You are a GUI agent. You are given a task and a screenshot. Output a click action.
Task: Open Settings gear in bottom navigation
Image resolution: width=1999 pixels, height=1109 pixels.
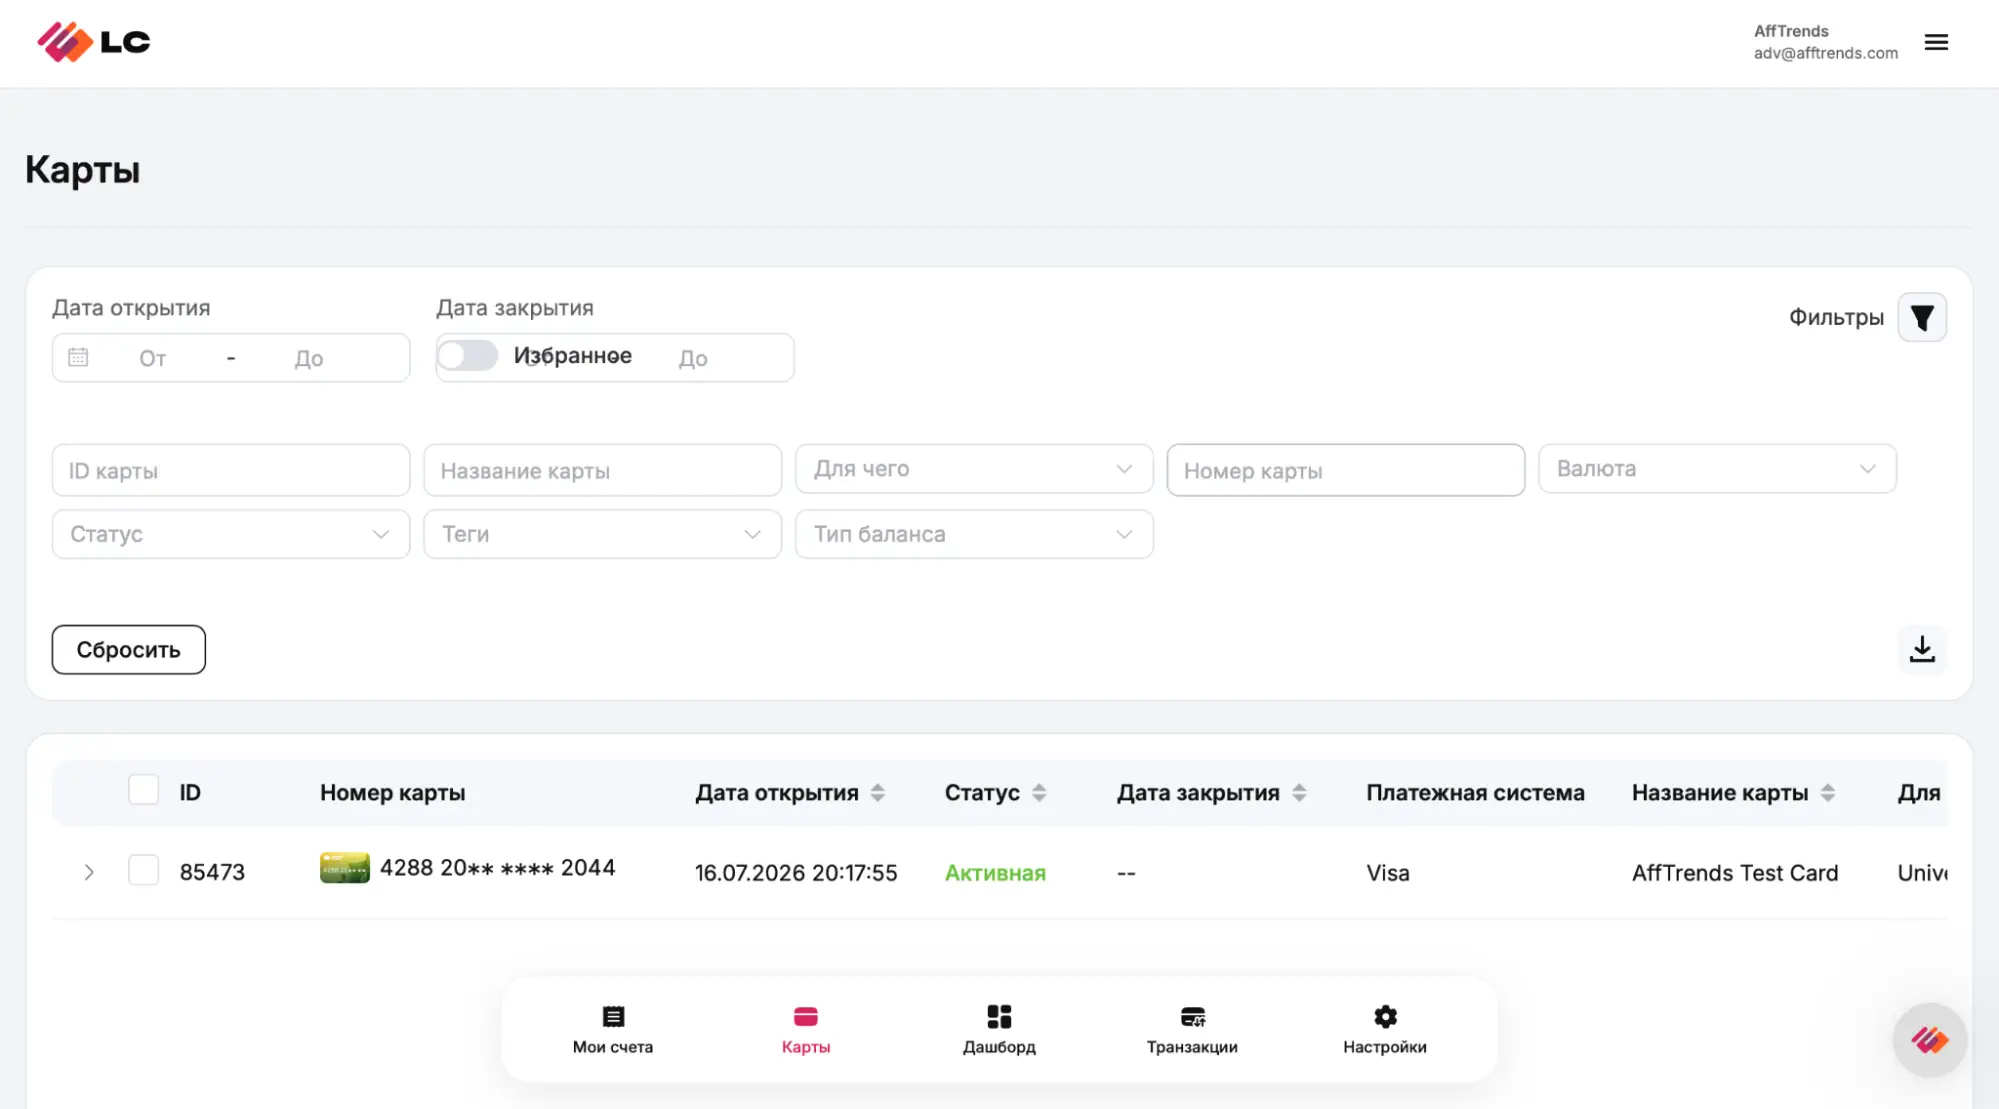pyautogui.click(x=1385, y=1030)
